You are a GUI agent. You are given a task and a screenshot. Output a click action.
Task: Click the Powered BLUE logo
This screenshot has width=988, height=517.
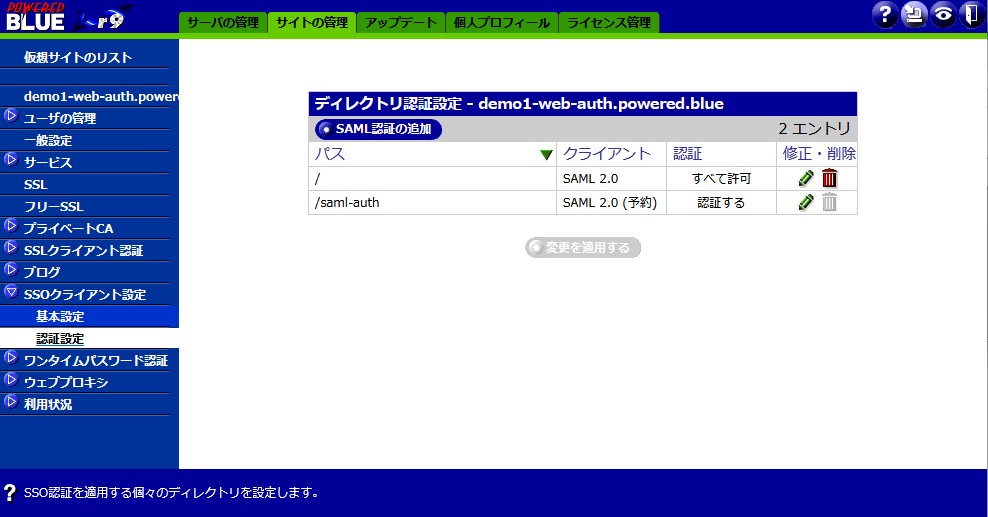pyautogui.click(x=67, y=17)
